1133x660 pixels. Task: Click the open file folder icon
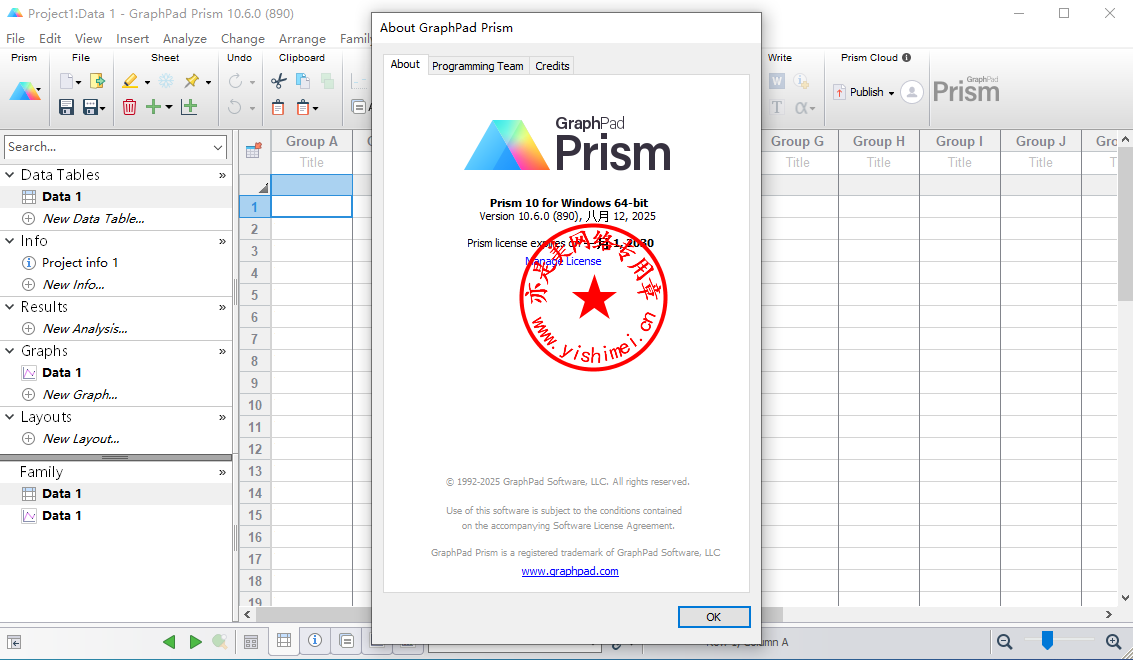tap(97, 81)
